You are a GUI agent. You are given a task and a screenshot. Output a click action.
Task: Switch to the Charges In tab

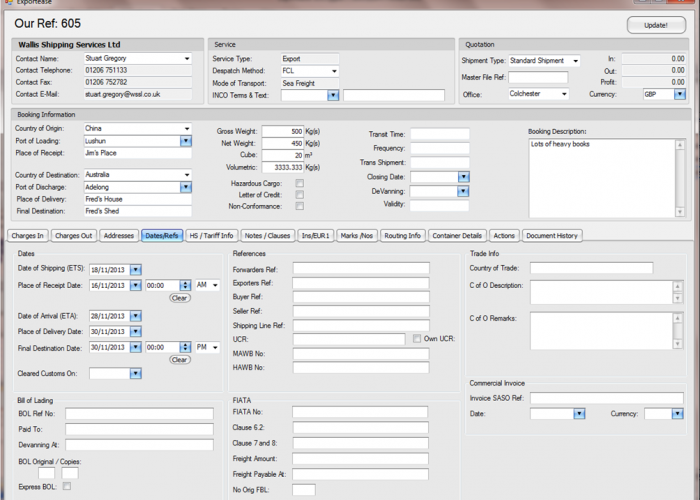28,236
